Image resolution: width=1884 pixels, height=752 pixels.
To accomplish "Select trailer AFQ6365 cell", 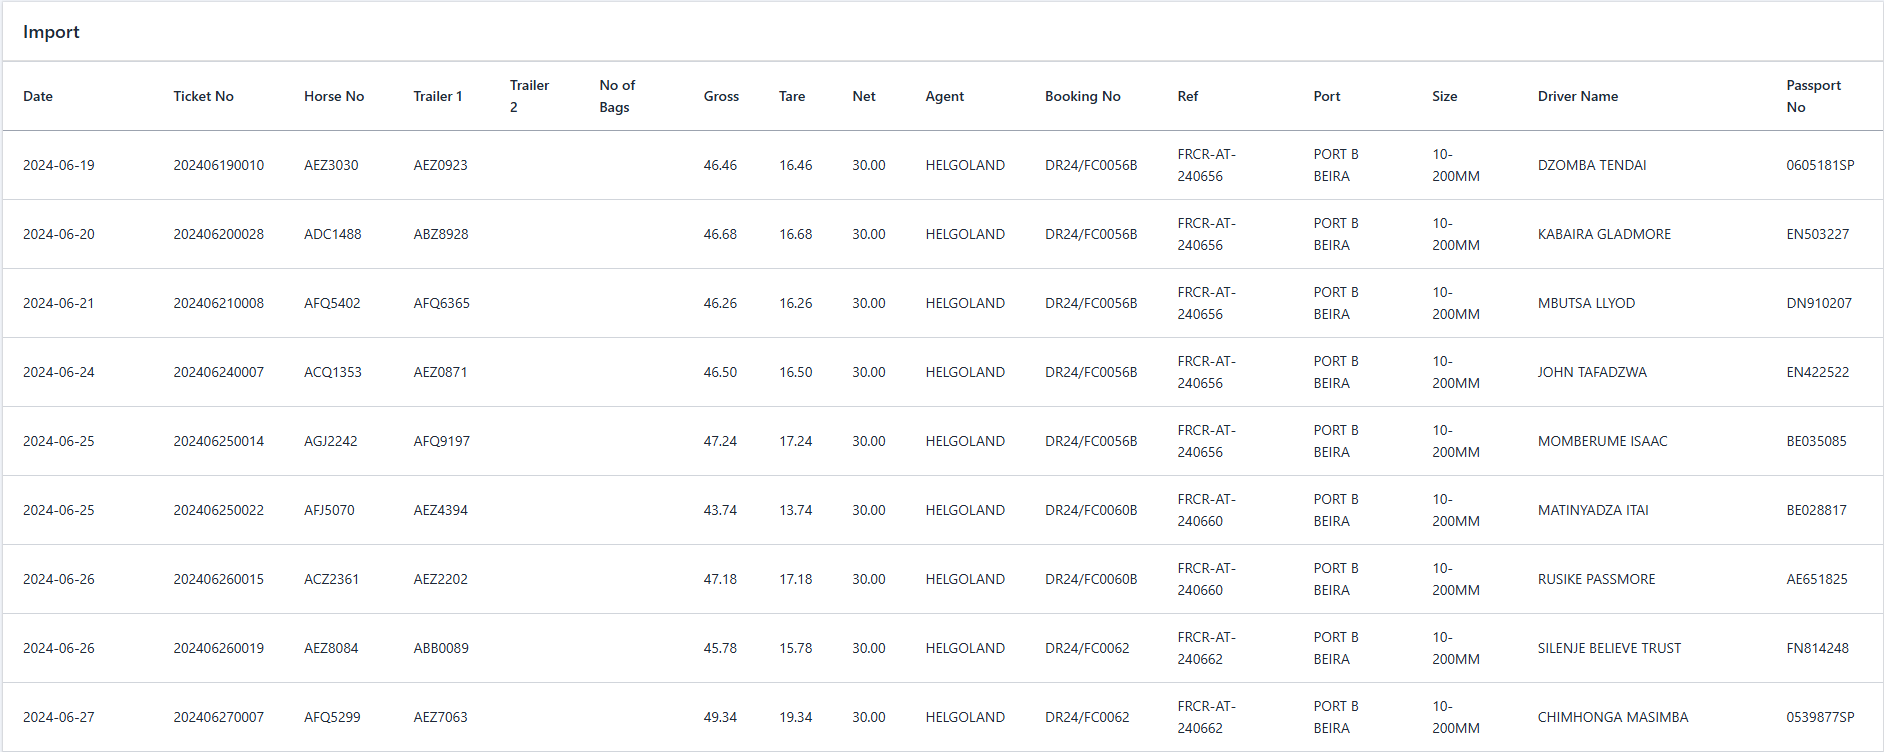I will [441, 303].
